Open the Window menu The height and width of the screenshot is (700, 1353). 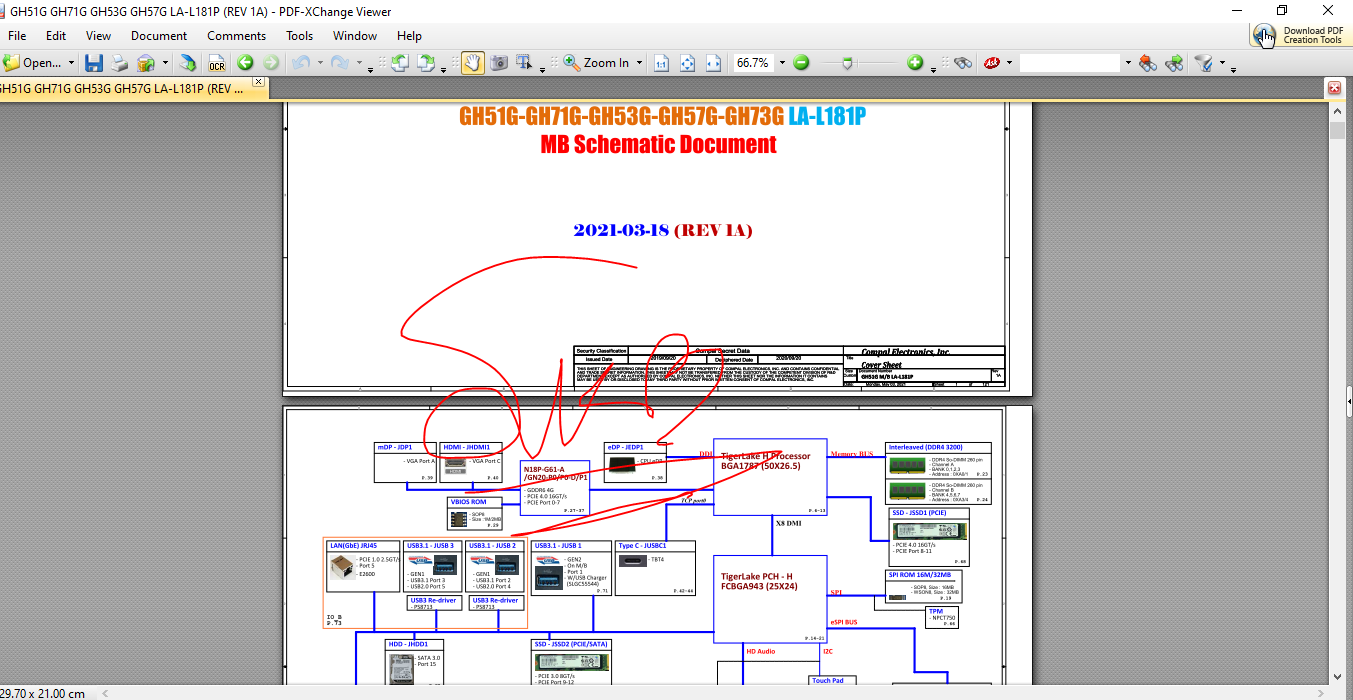355,35
